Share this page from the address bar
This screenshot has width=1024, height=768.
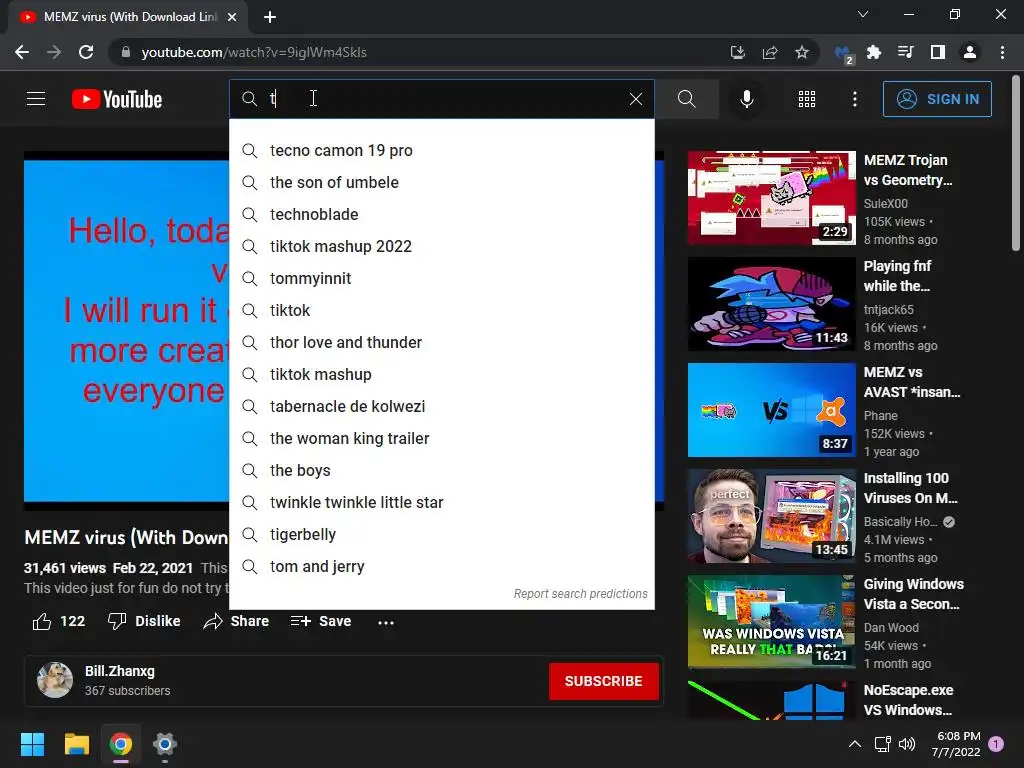pyautogui.click(x=770, y=52)
